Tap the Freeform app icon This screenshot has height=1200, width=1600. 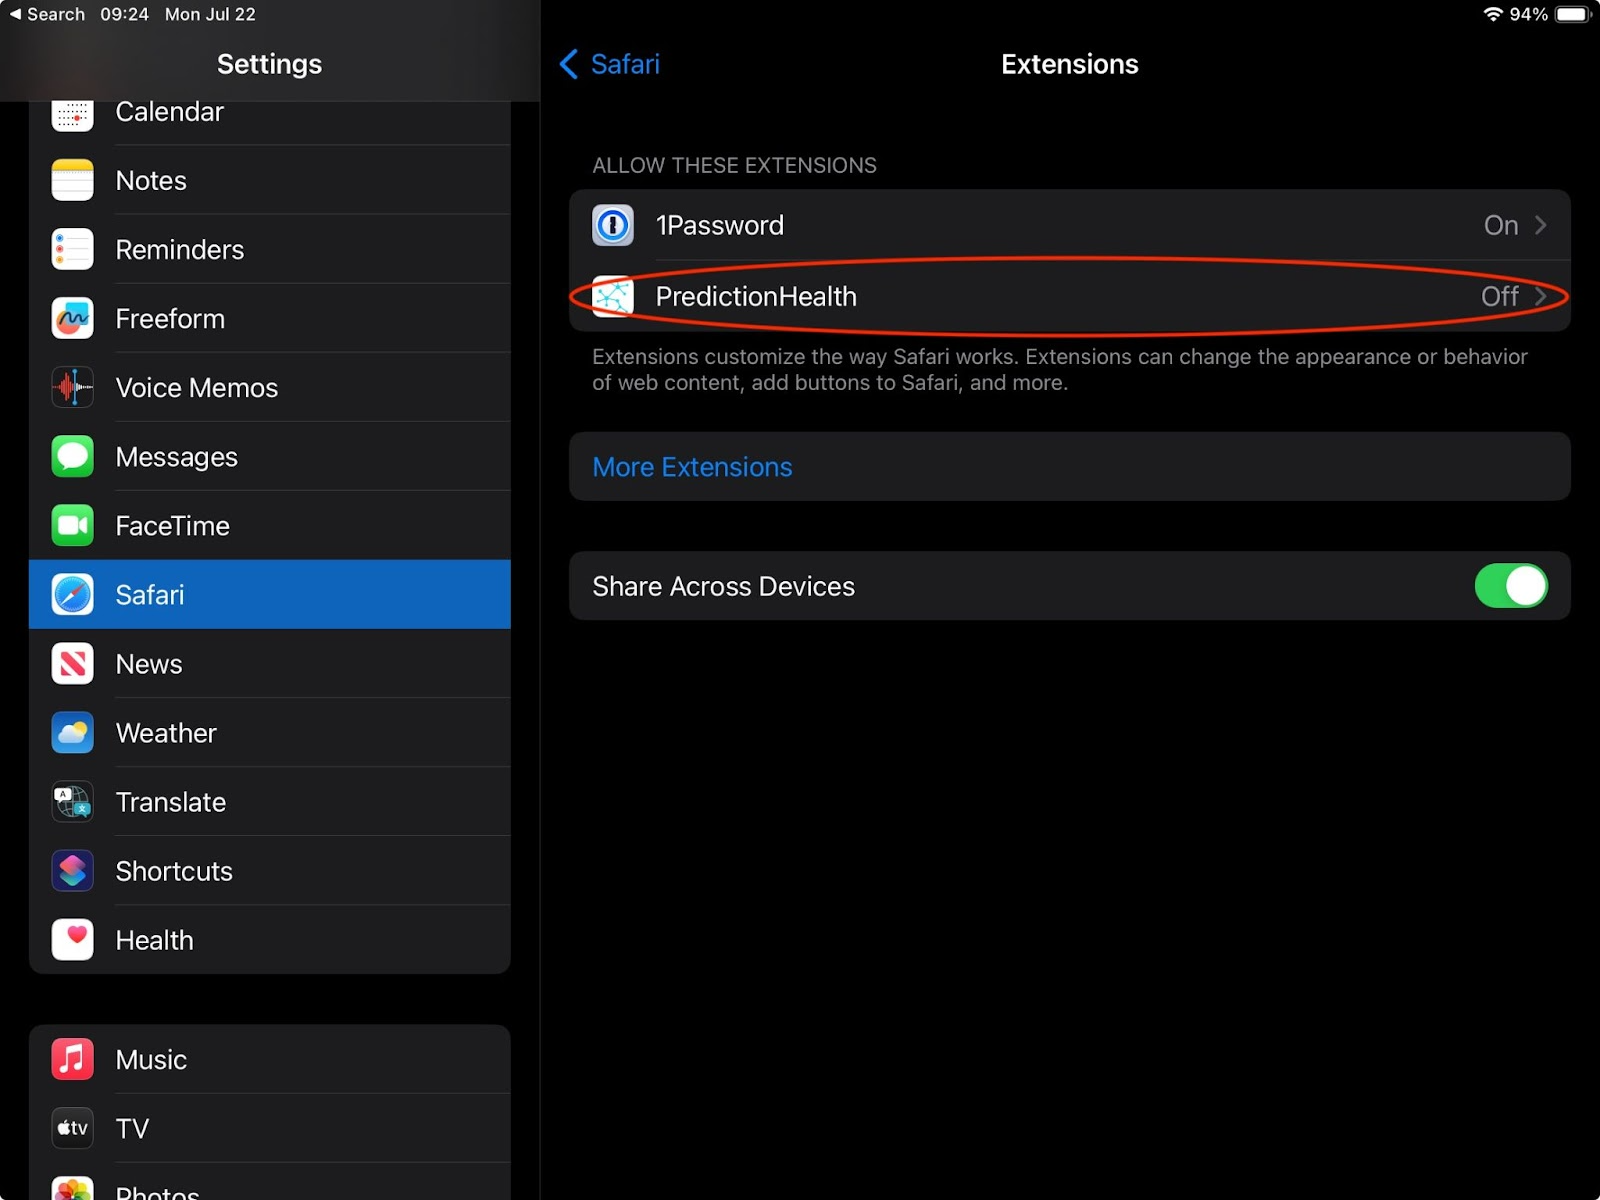72,318
